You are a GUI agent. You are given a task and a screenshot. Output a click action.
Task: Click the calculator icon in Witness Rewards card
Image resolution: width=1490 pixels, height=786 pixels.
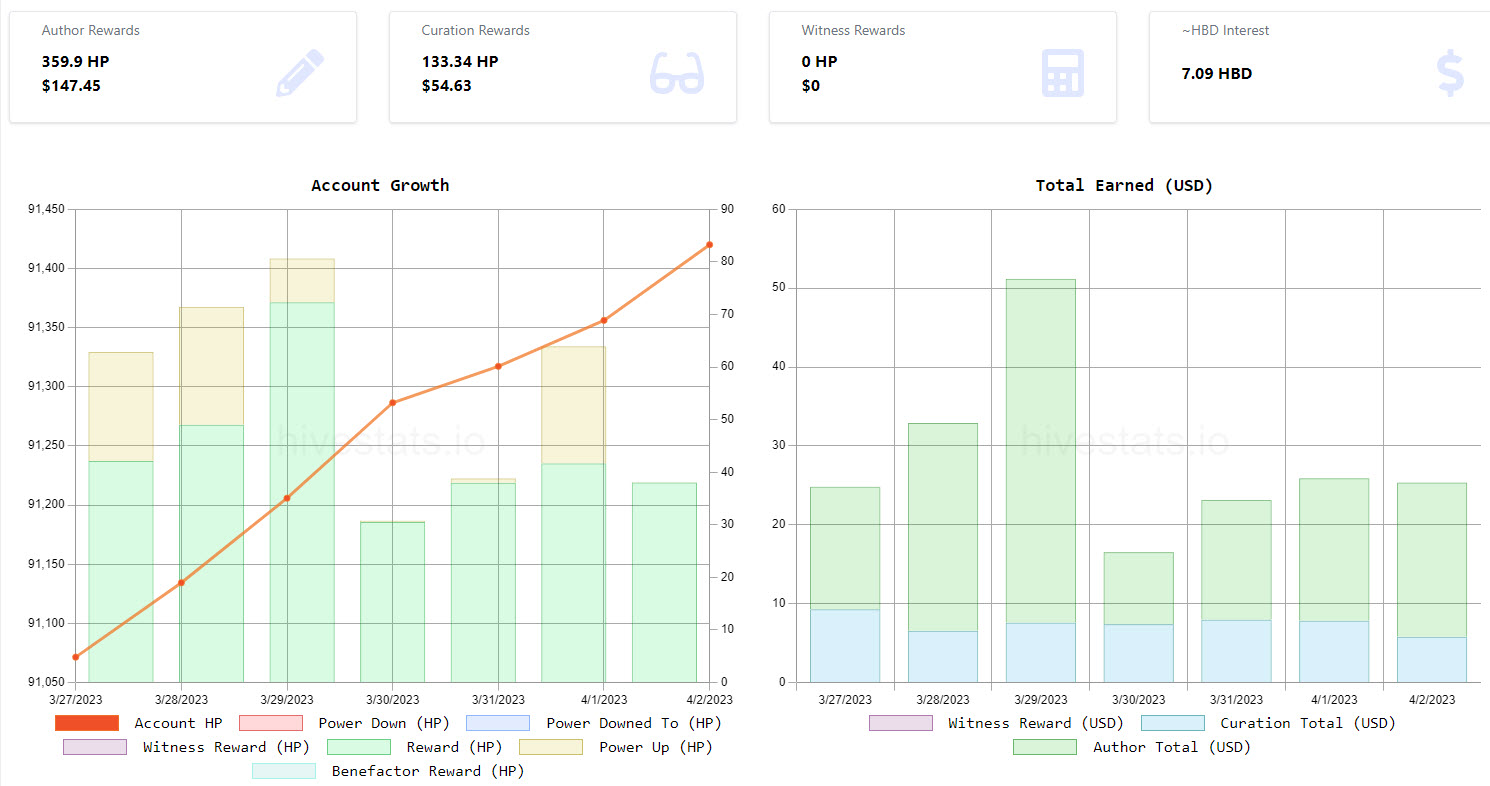coord(1063,73)
